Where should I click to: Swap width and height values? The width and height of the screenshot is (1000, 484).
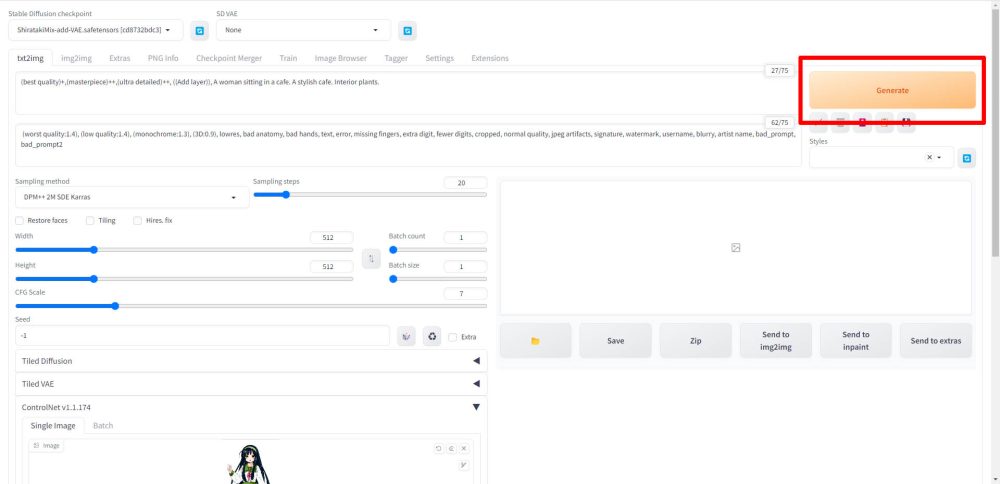pyautogui.click(x=371, y=258)
